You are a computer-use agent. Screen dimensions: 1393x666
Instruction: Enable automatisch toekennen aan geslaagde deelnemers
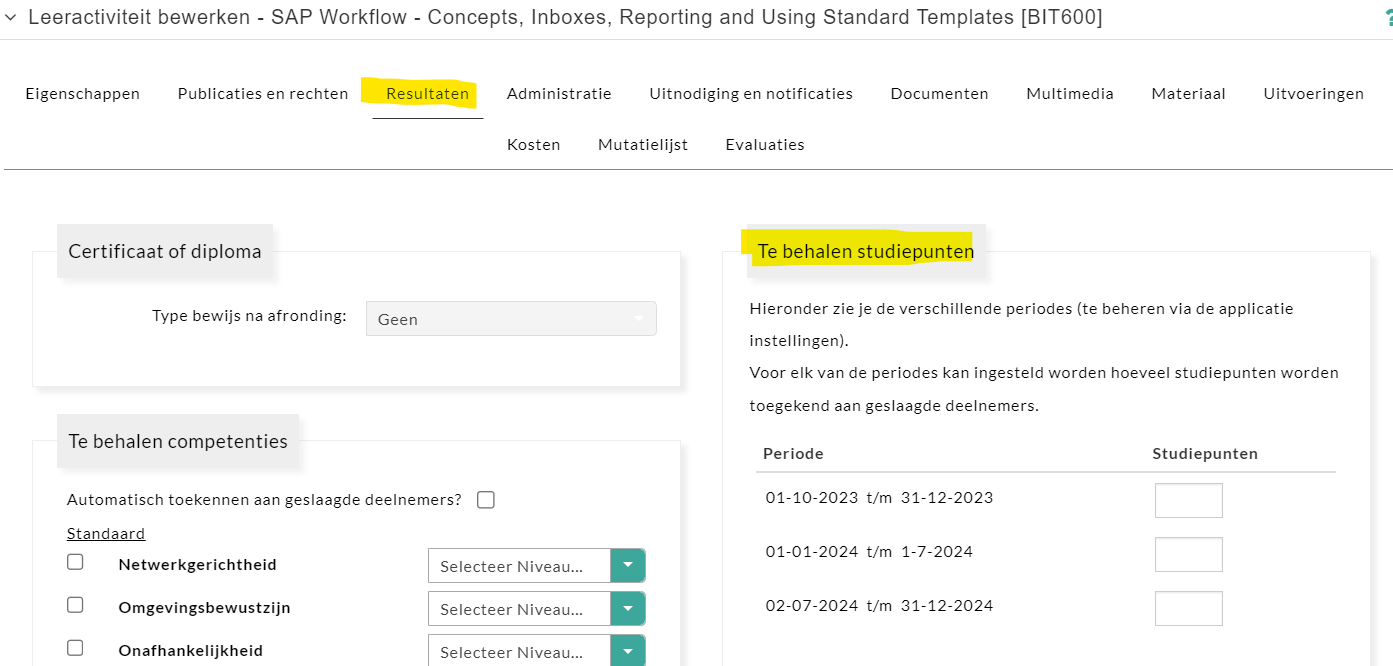pyautogui.click(x=486, y=500)
